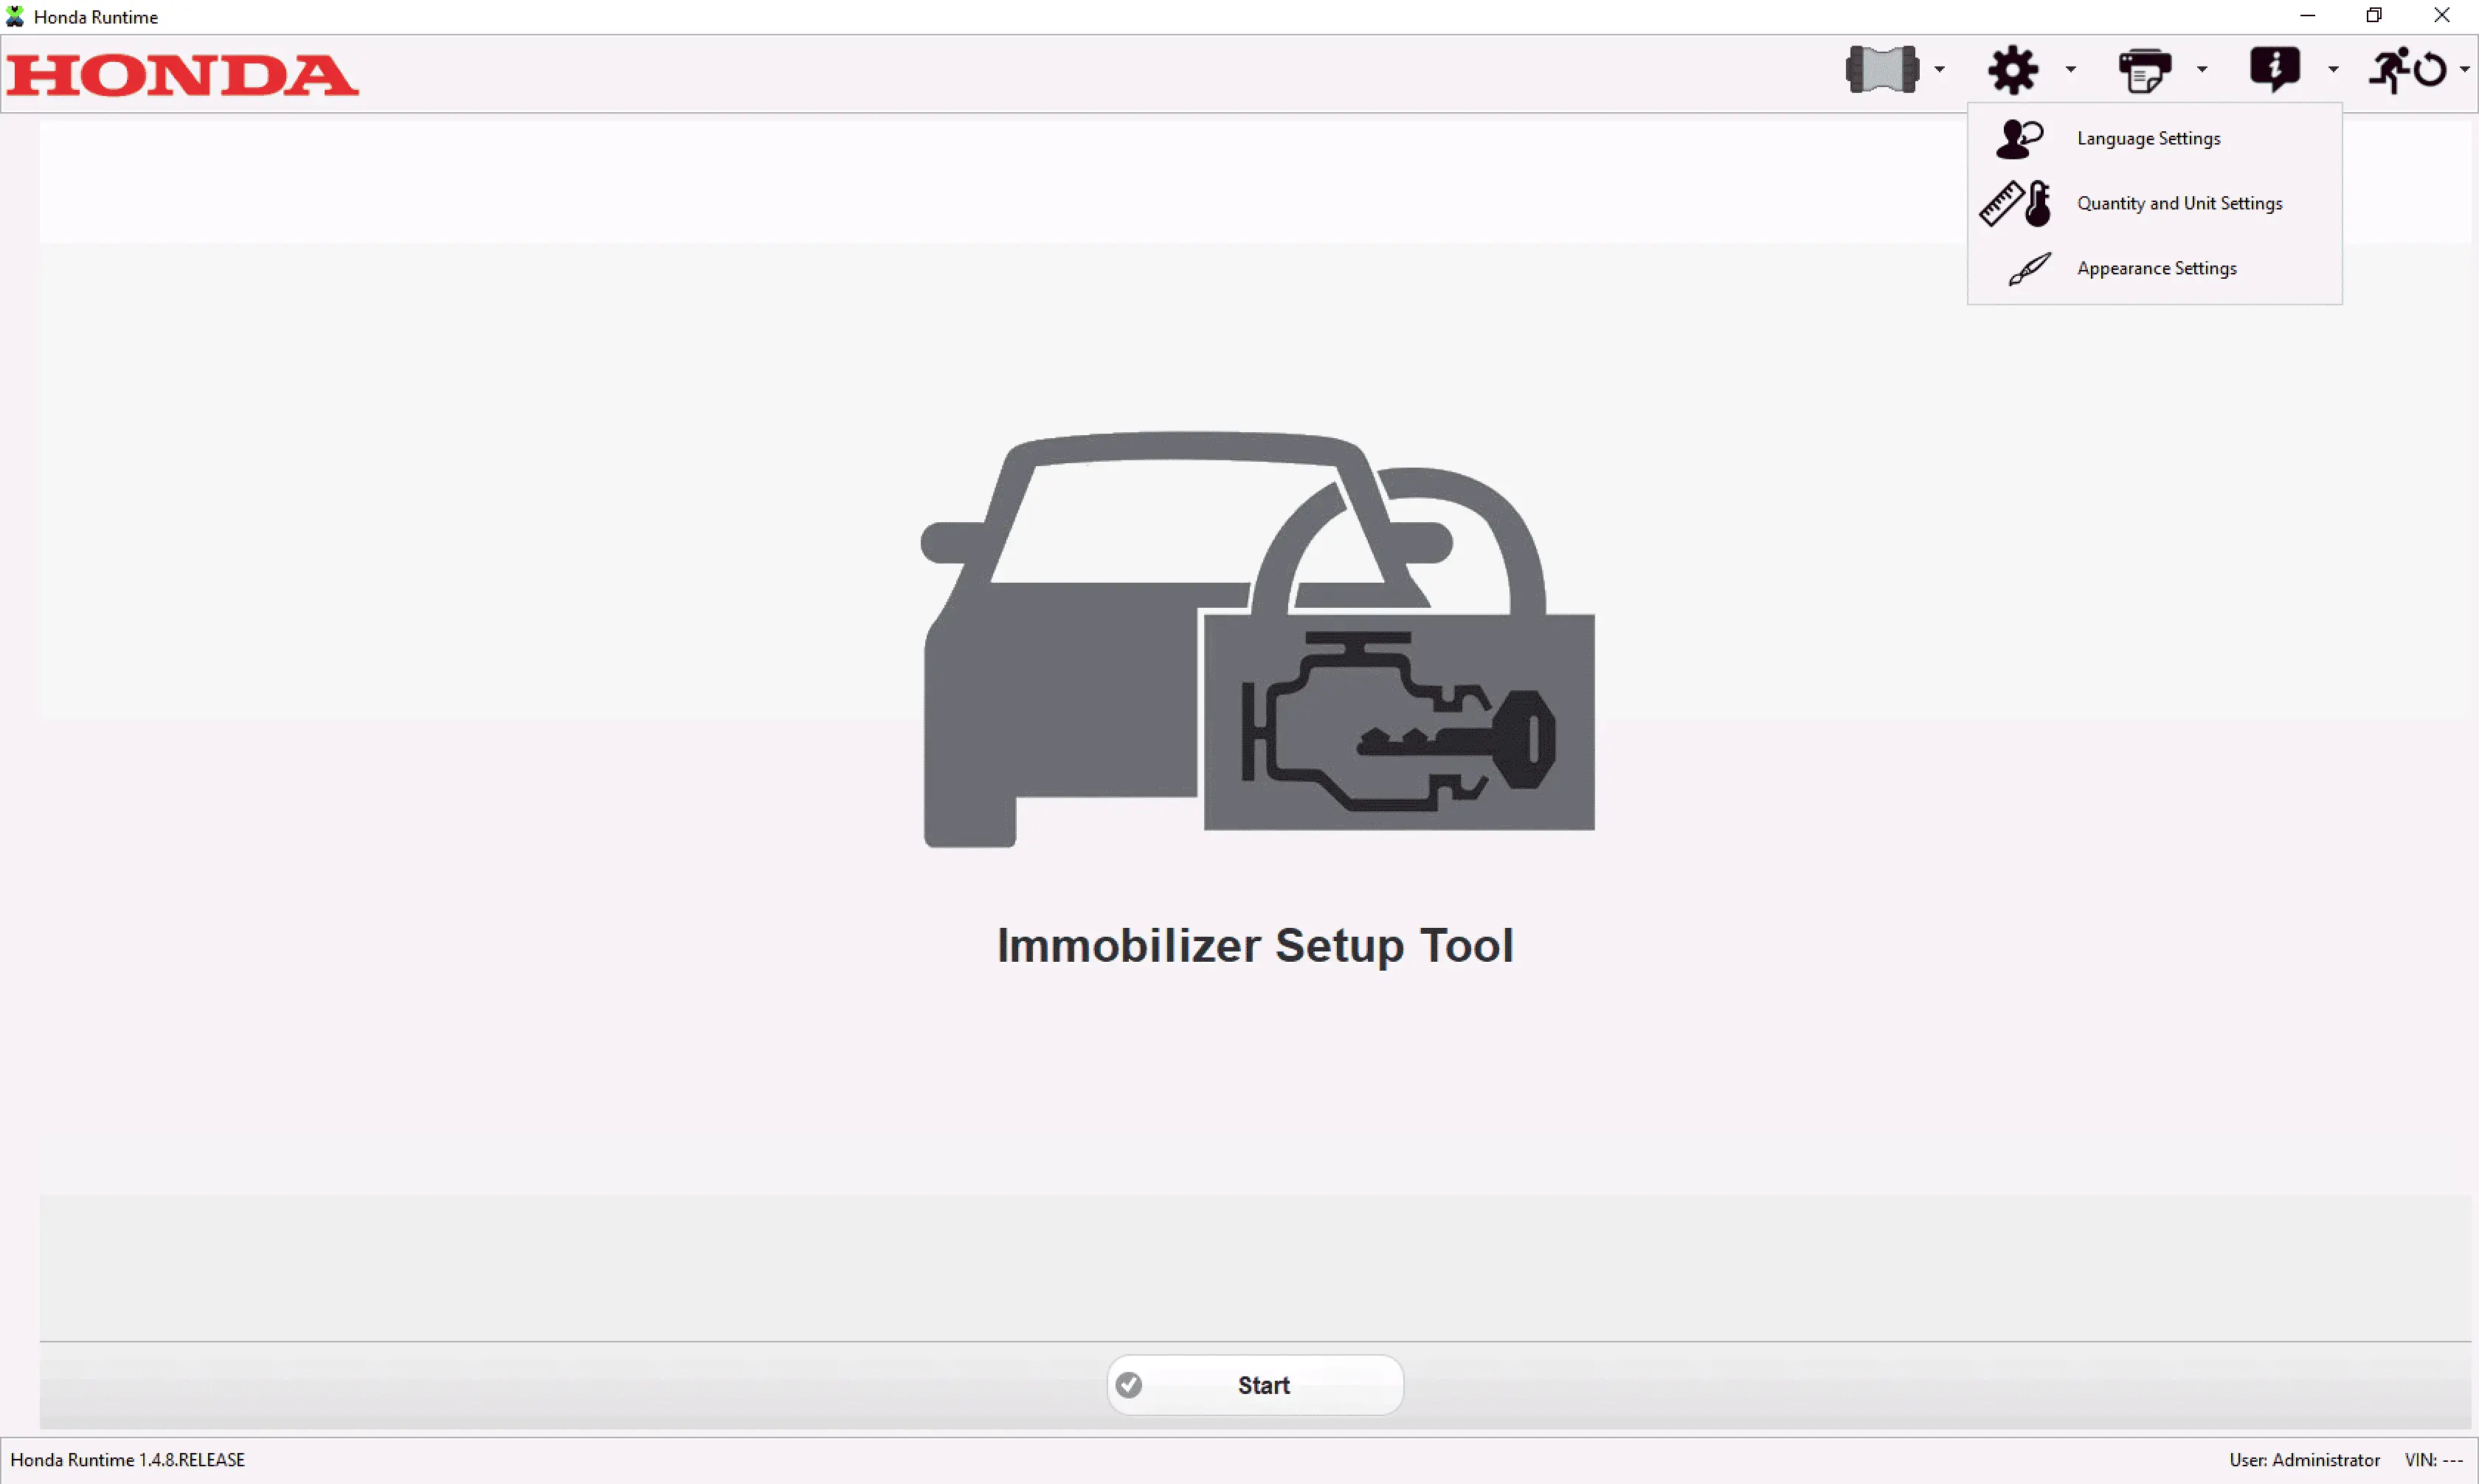This screenshot has height=1484, width=2479.
Task: Click the paintbrush Appearance icon
Action: [2029, 268]
